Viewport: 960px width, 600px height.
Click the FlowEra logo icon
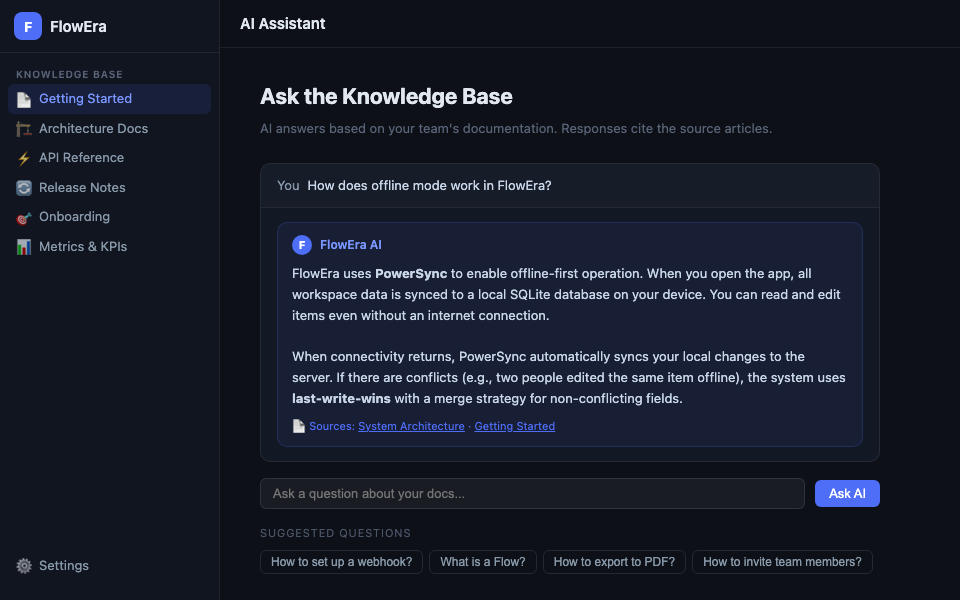(28, 26)
